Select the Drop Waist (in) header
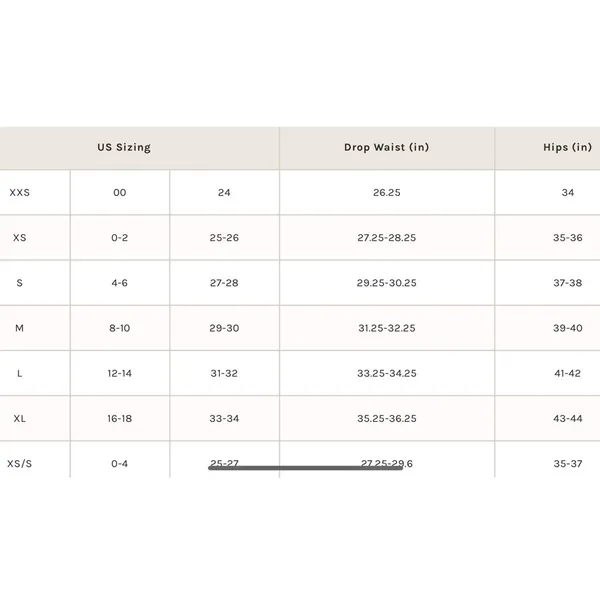 tap(386, 147)
